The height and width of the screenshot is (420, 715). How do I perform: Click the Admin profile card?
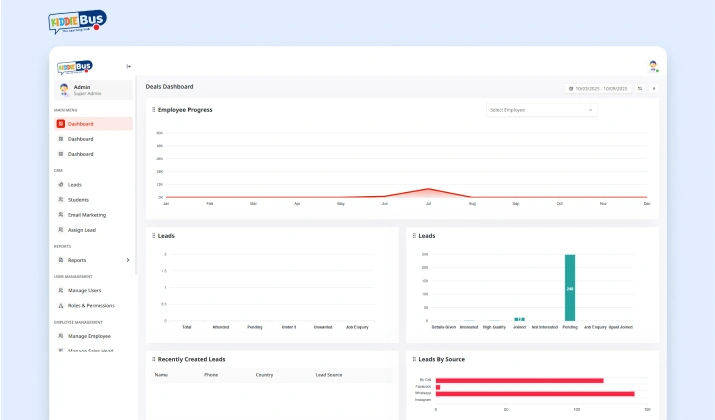pos(93,90)
